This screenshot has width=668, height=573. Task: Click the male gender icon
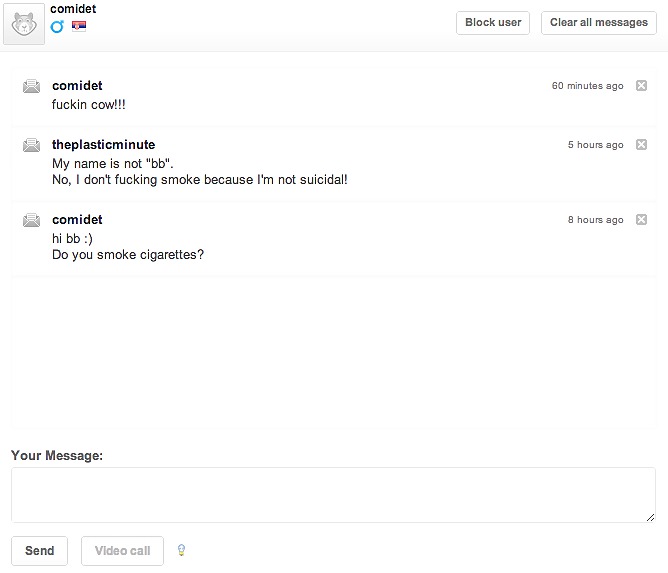pyautogui.click(x=57, y=27)
